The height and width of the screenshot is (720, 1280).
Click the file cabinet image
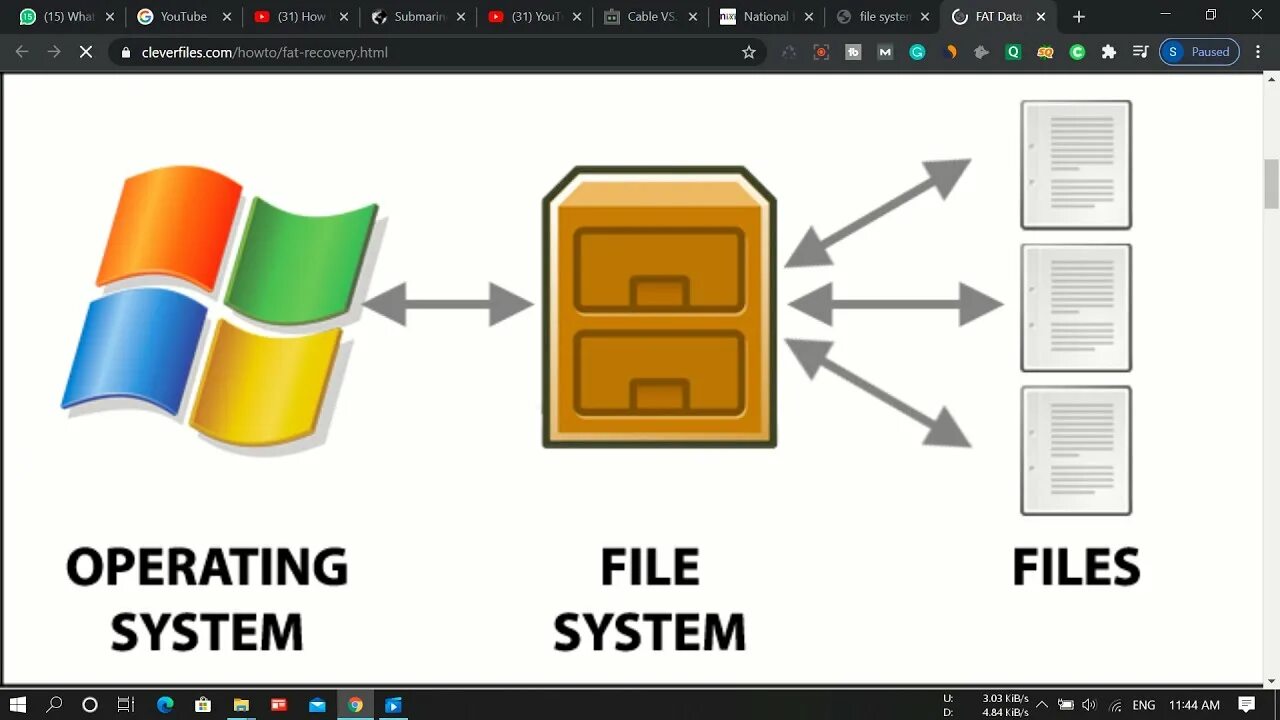click(x=660, y=307)
